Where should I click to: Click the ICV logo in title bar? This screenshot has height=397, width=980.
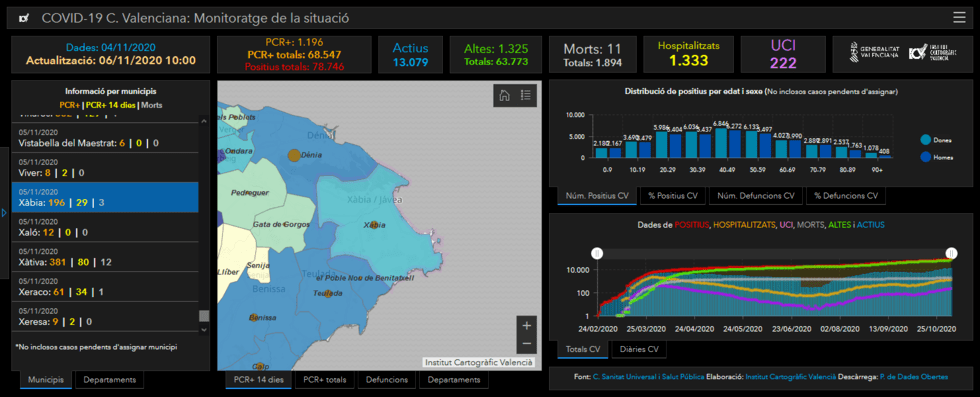24,19
